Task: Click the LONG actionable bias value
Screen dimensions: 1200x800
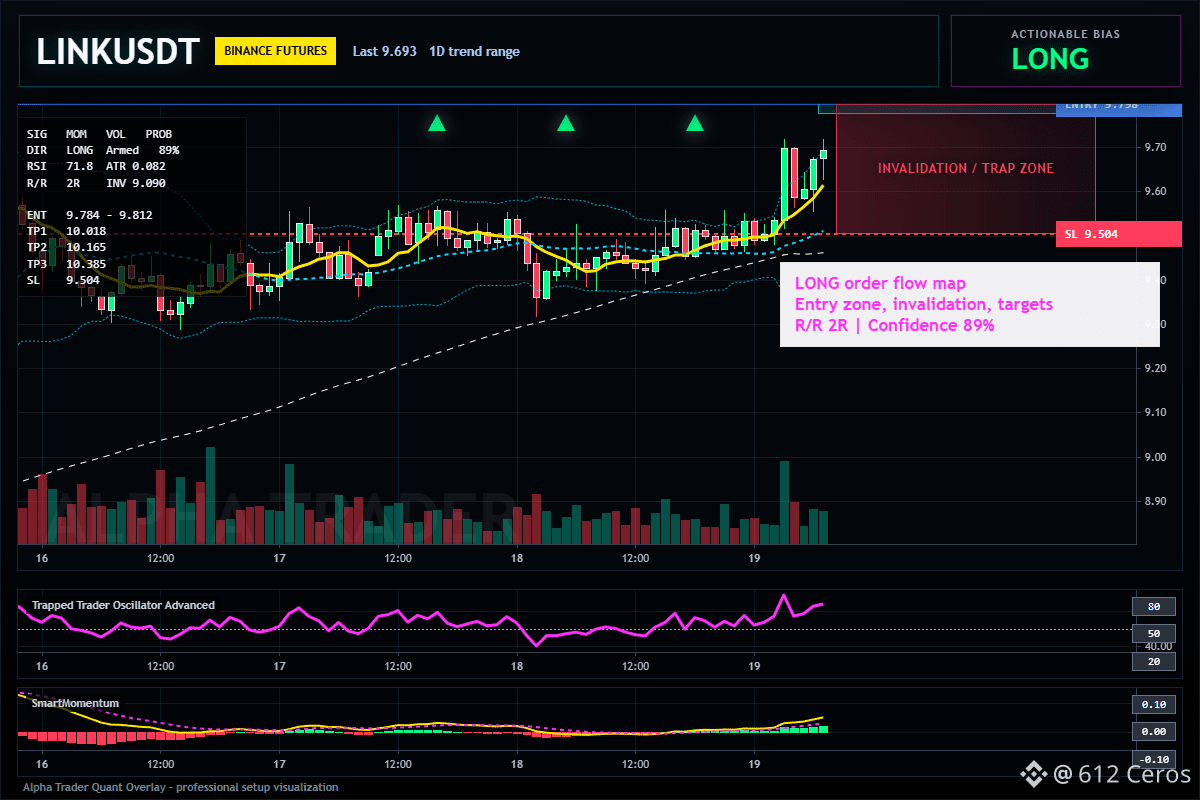Action: click(1050, 59)
